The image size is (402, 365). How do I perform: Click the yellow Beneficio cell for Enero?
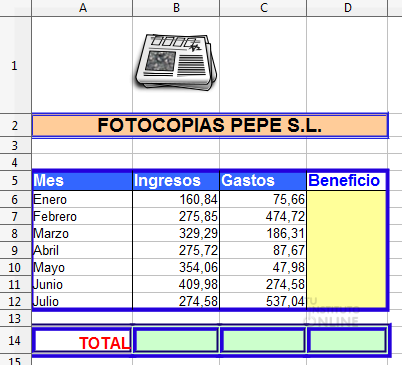[x=346, y=199]
